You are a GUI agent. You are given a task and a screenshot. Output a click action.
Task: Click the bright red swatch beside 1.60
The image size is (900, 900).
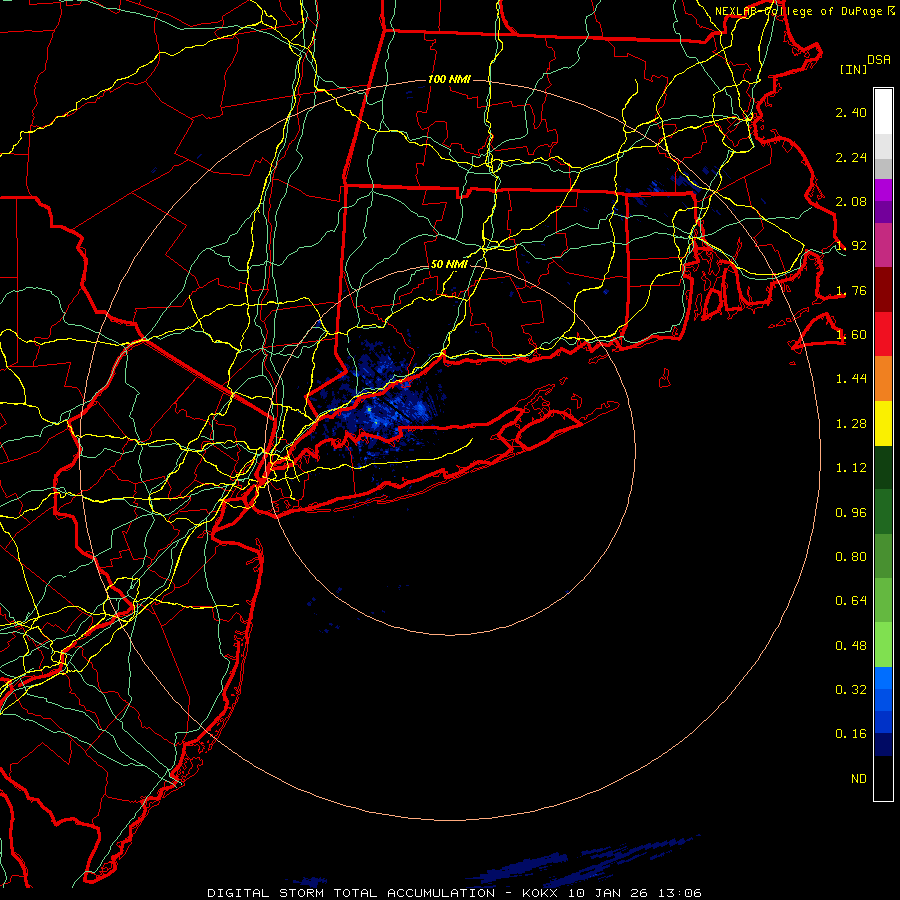pos(883,334)
